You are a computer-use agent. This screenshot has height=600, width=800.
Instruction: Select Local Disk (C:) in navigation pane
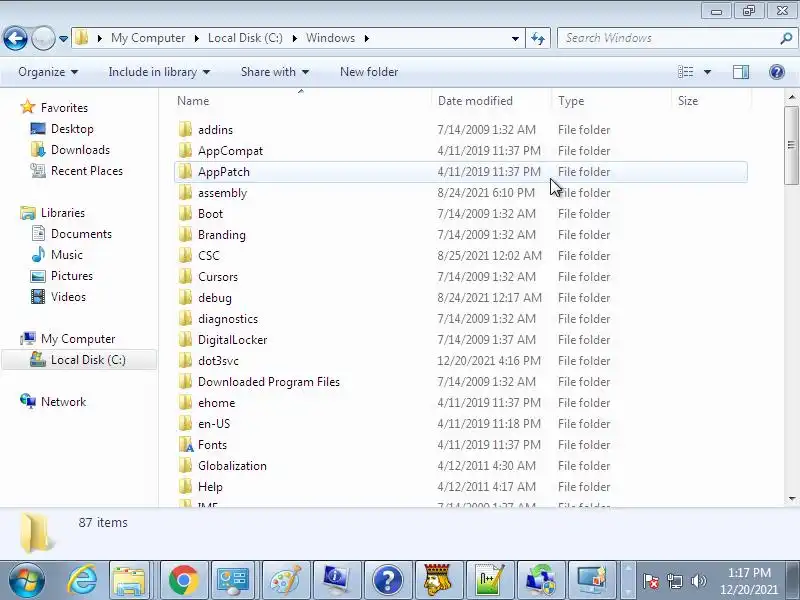(88, 360)
